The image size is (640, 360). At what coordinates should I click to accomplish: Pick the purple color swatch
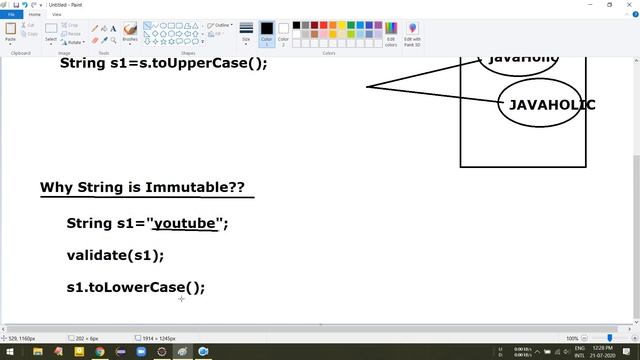tap(378, 25)
